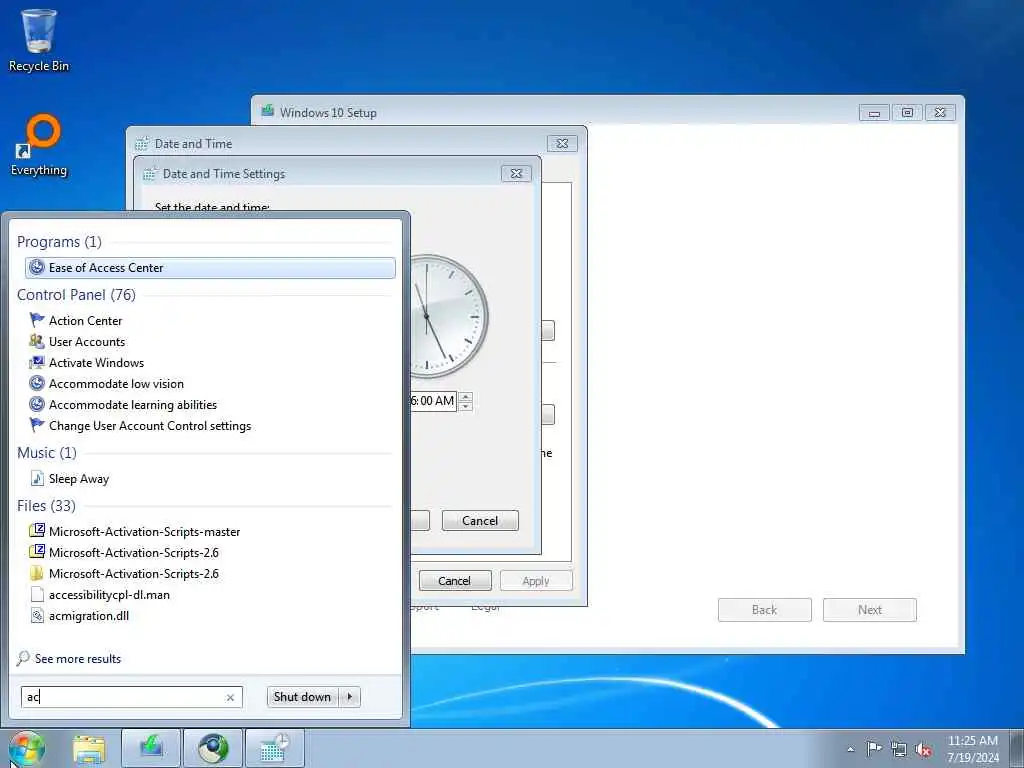Open Windows Explorer from taskbar
1024x768 pixels.
point(89,748)
